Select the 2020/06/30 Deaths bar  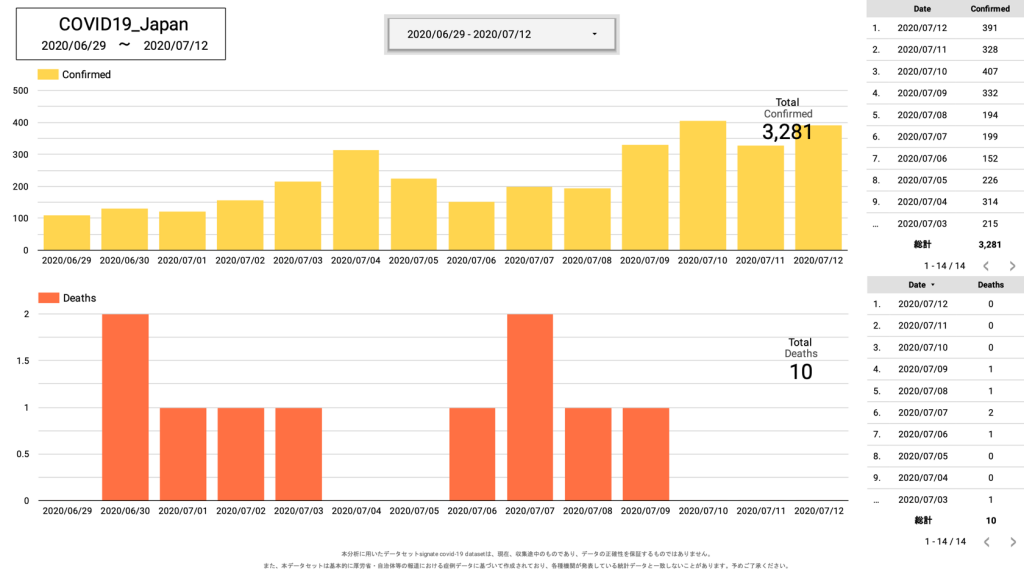tap(125, 407)
